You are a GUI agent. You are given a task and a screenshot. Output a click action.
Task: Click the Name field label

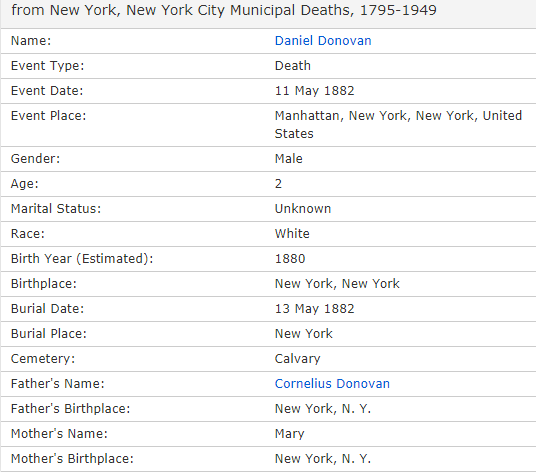pyautogui.click(x=31, y=41)
